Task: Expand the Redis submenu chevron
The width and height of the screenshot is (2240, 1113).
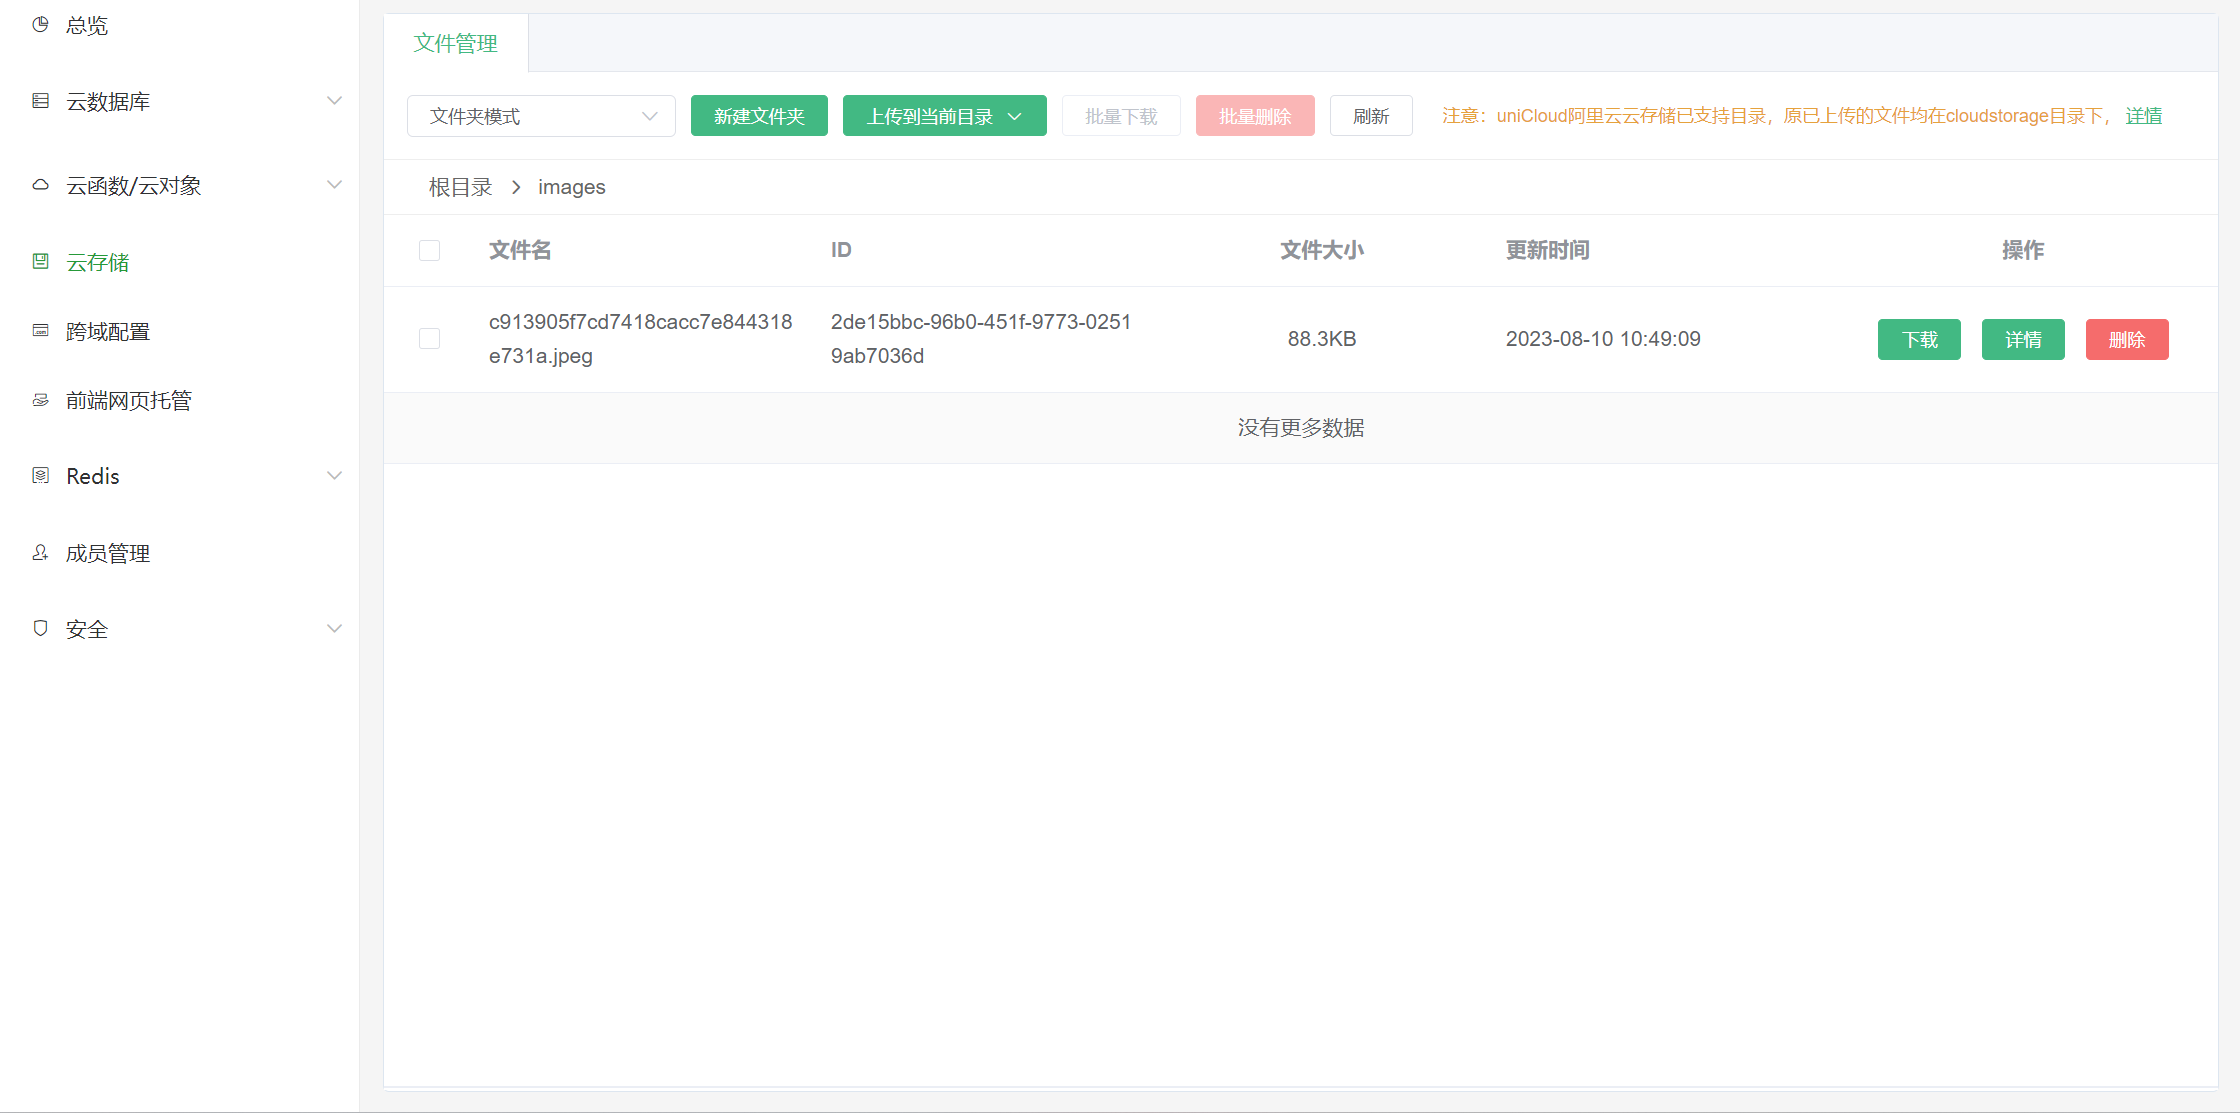Action: pos(334,476)
